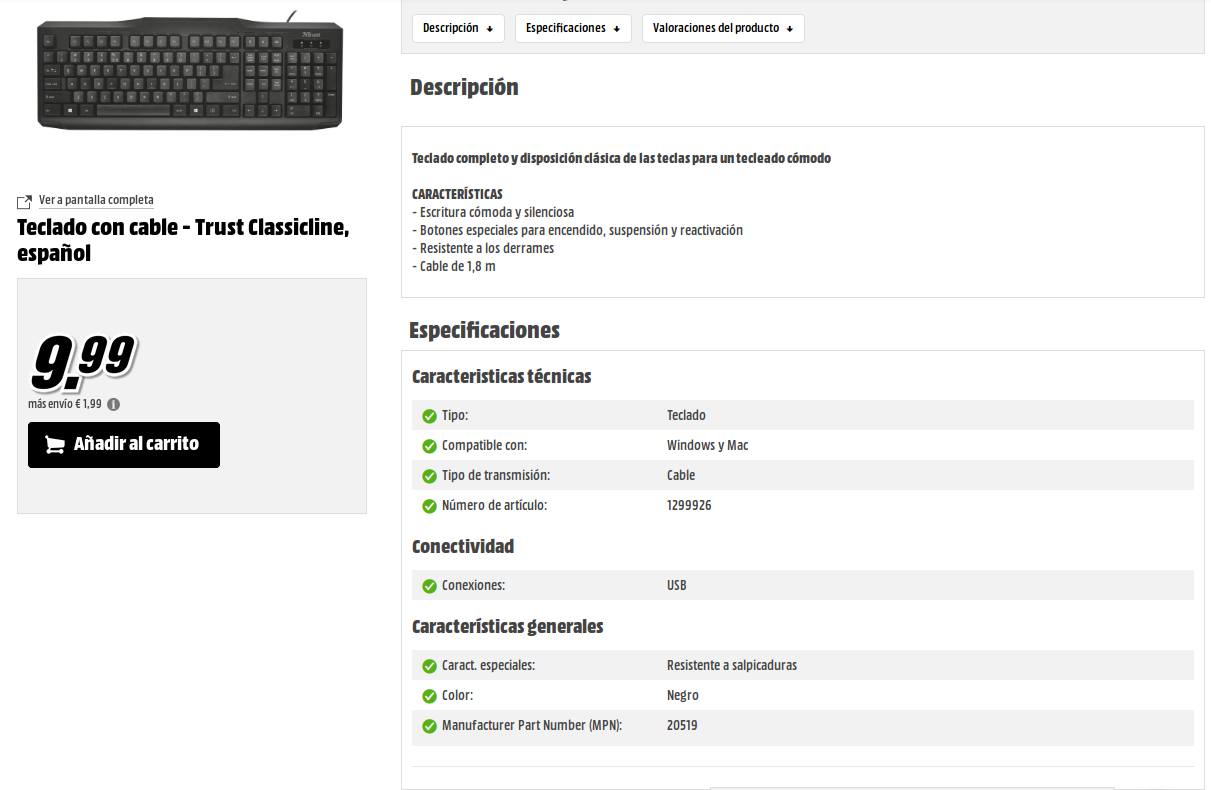Screen dimensions: 1211x790
Task: Click green check icon beside Compatible con
Action: pyautogui.click(x=429, y=446)
